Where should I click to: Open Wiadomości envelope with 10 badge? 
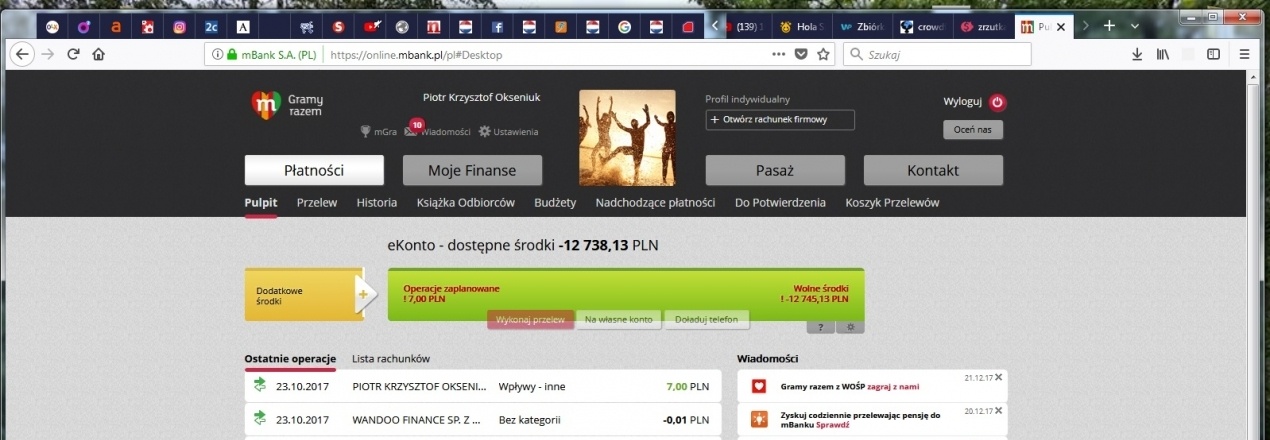click(x=412, y=130)
